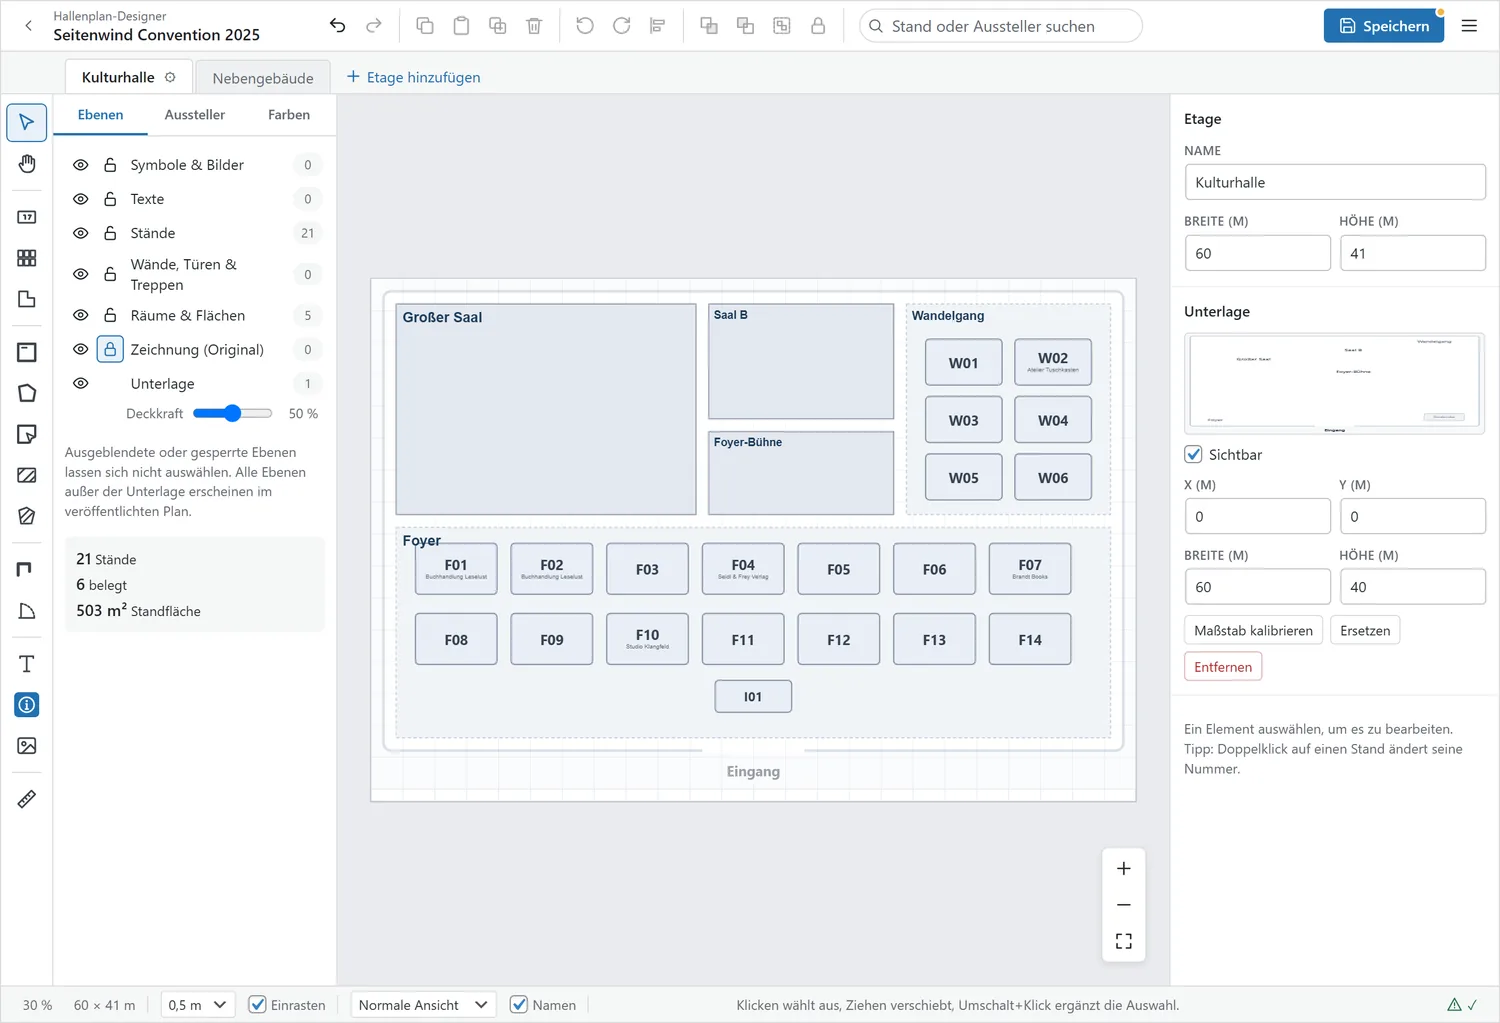Toggle visibility of the Stände layer

pyautogui.click(x=81, y=233)
